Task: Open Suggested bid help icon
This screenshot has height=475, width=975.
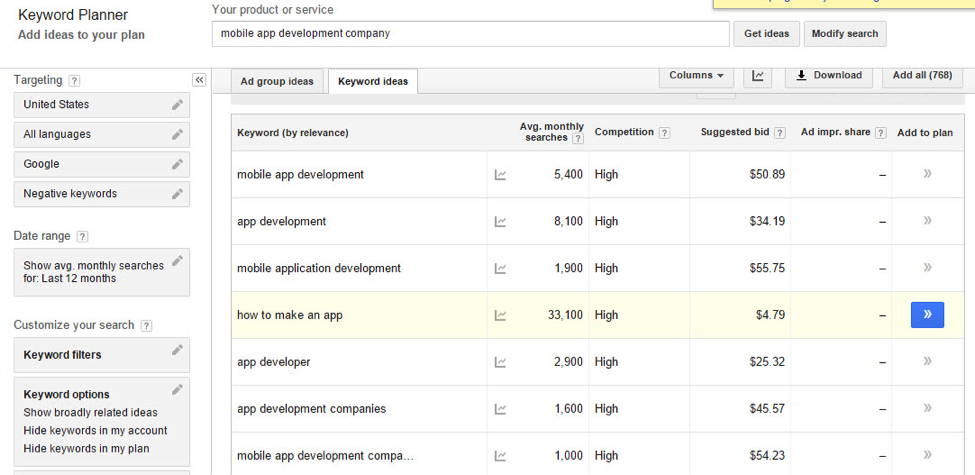Action: pyautogui.click(x=780, y=132)
